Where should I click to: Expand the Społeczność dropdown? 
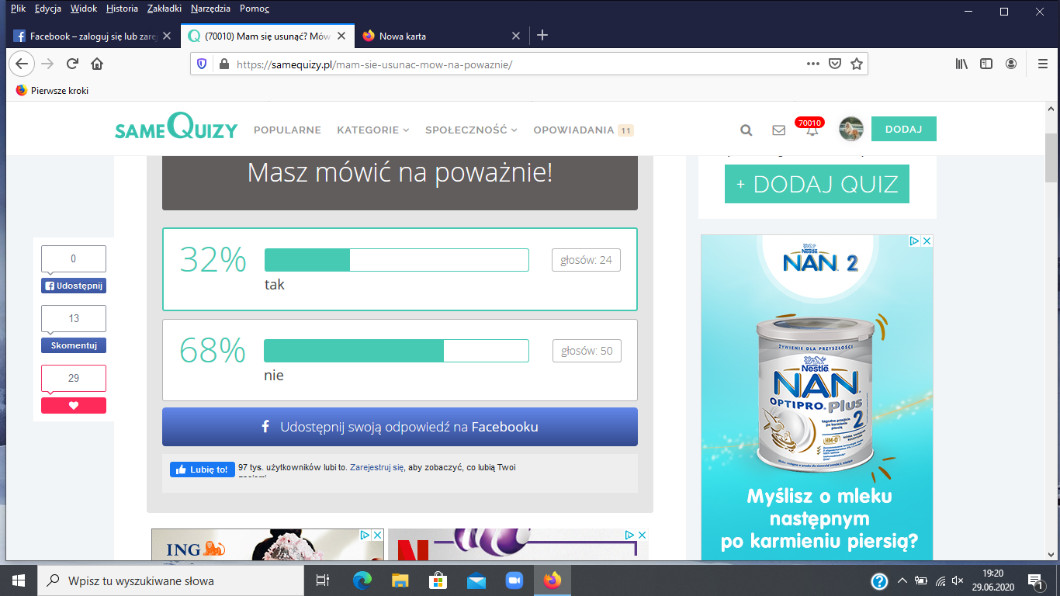(471, 130)
